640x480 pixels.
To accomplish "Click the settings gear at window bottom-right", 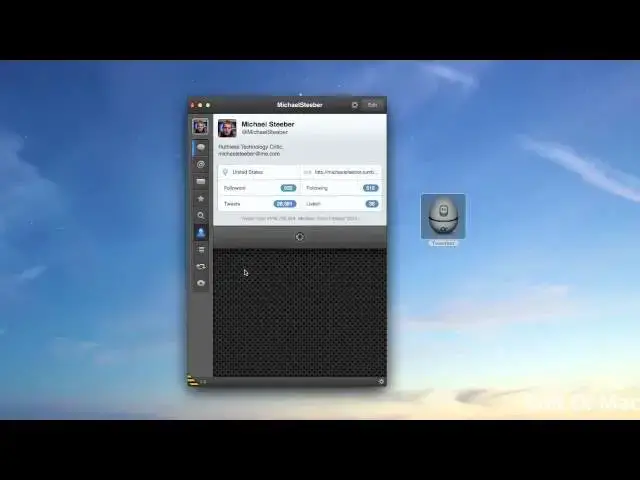I will coord(381,381).
